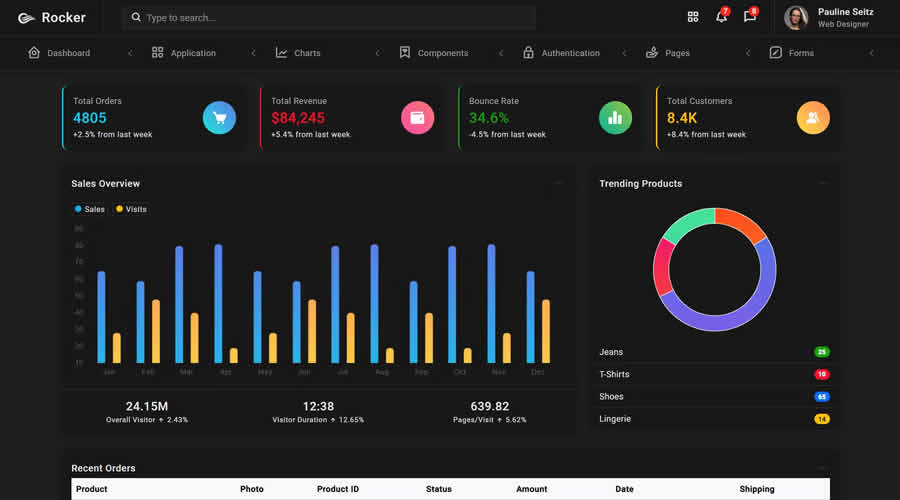Open Pauline Seitz user profile
The image size is (900, 500).
pyautogui.click(x=829, y=18)
